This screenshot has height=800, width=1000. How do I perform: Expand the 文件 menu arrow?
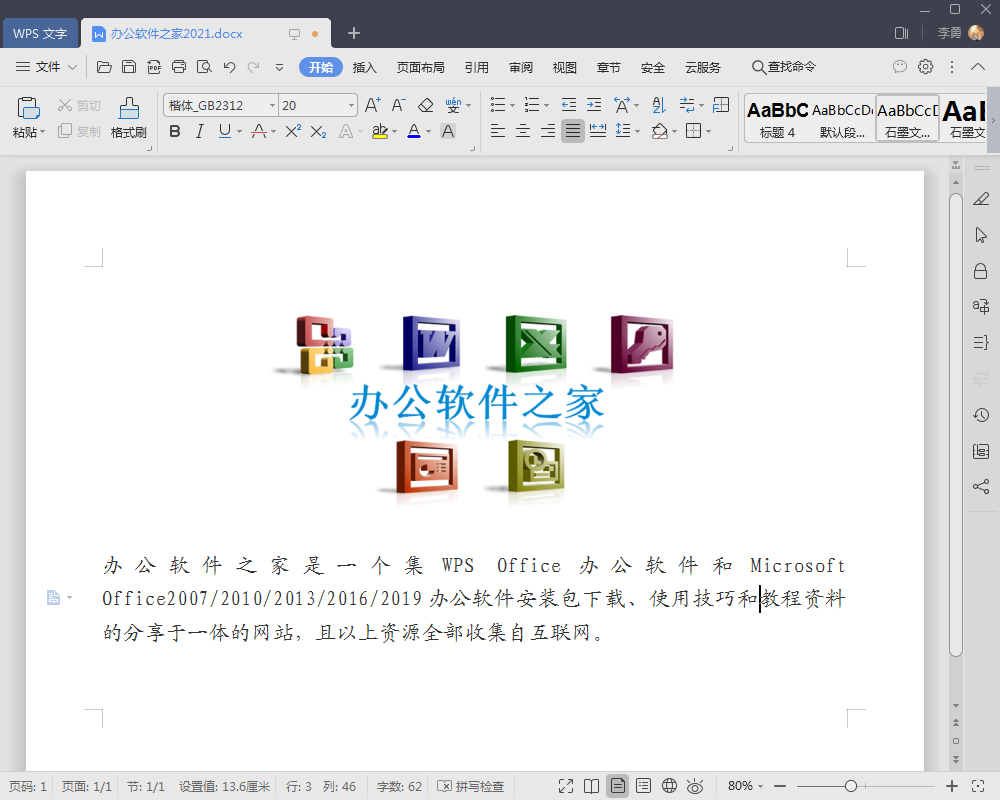72,67
